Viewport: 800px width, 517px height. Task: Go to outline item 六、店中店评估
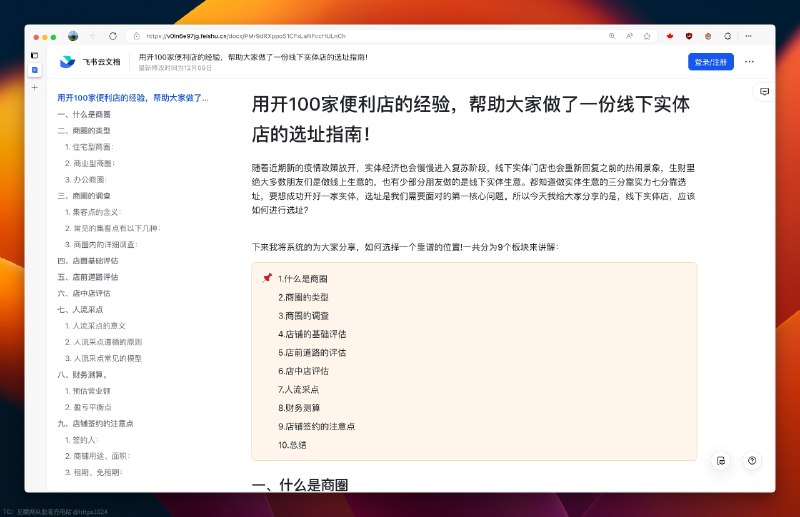[x=84, y=293]
